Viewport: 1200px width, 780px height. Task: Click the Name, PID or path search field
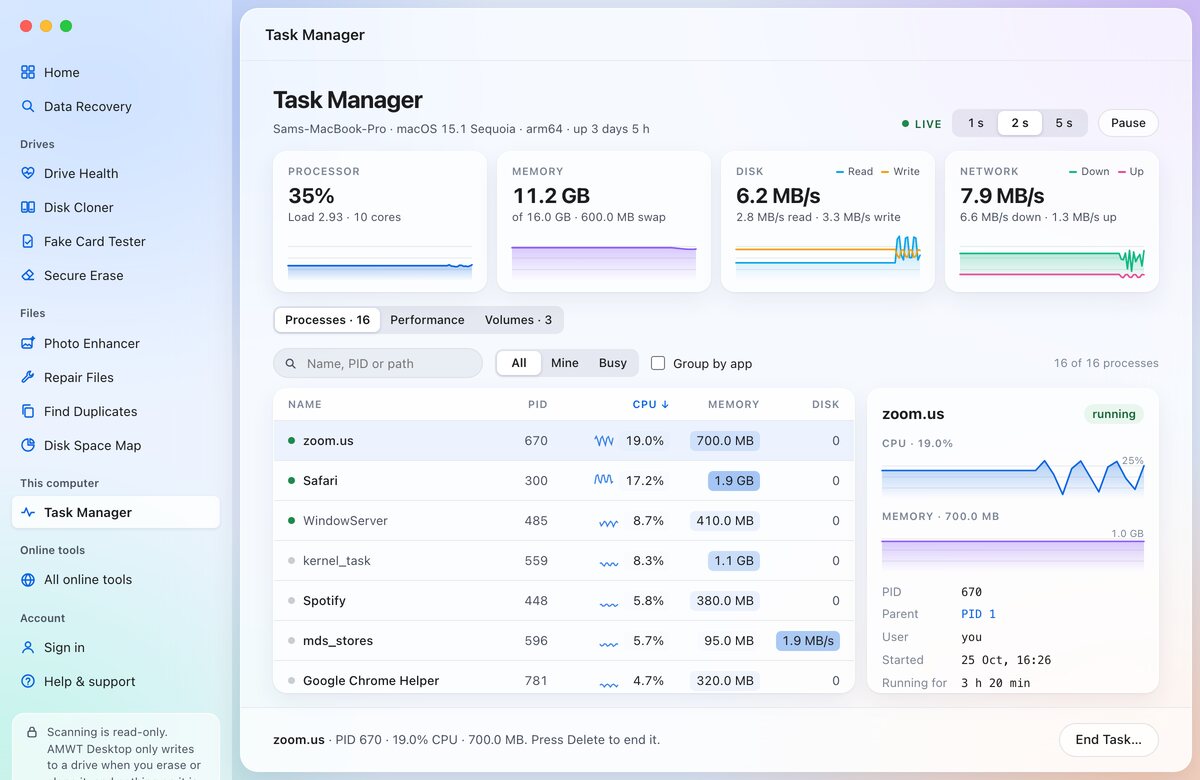coord(378,363)
